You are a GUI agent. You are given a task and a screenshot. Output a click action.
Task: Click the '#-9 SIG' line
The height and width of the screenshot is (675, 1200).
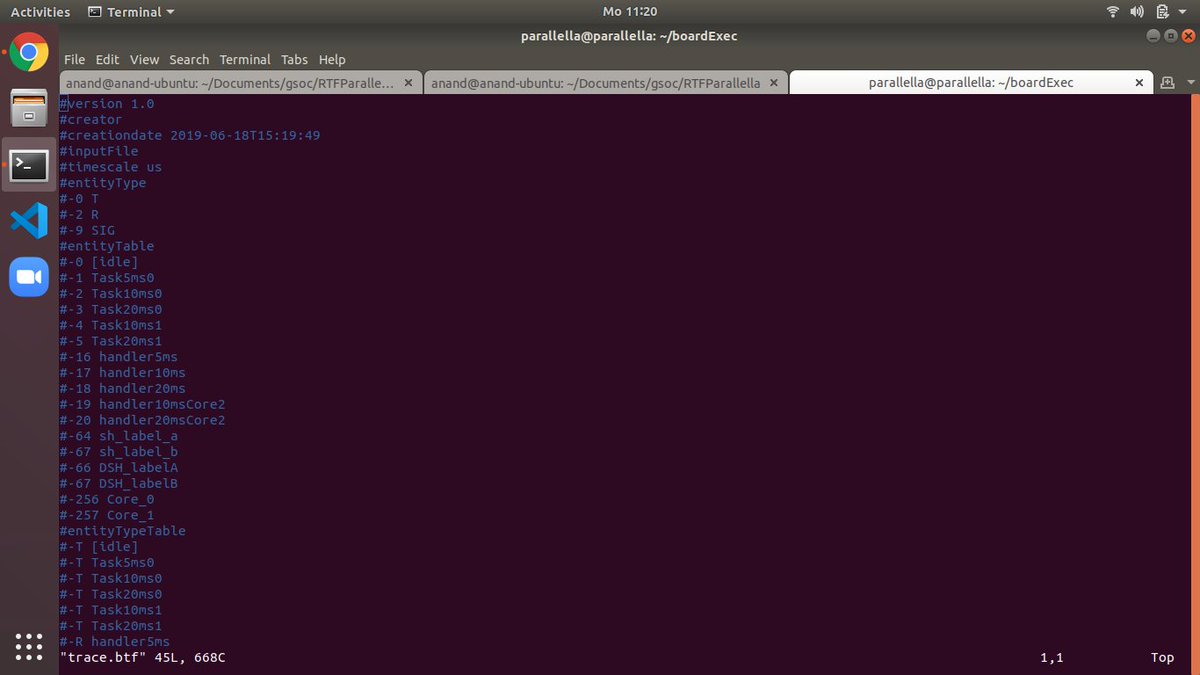(87, 230)
